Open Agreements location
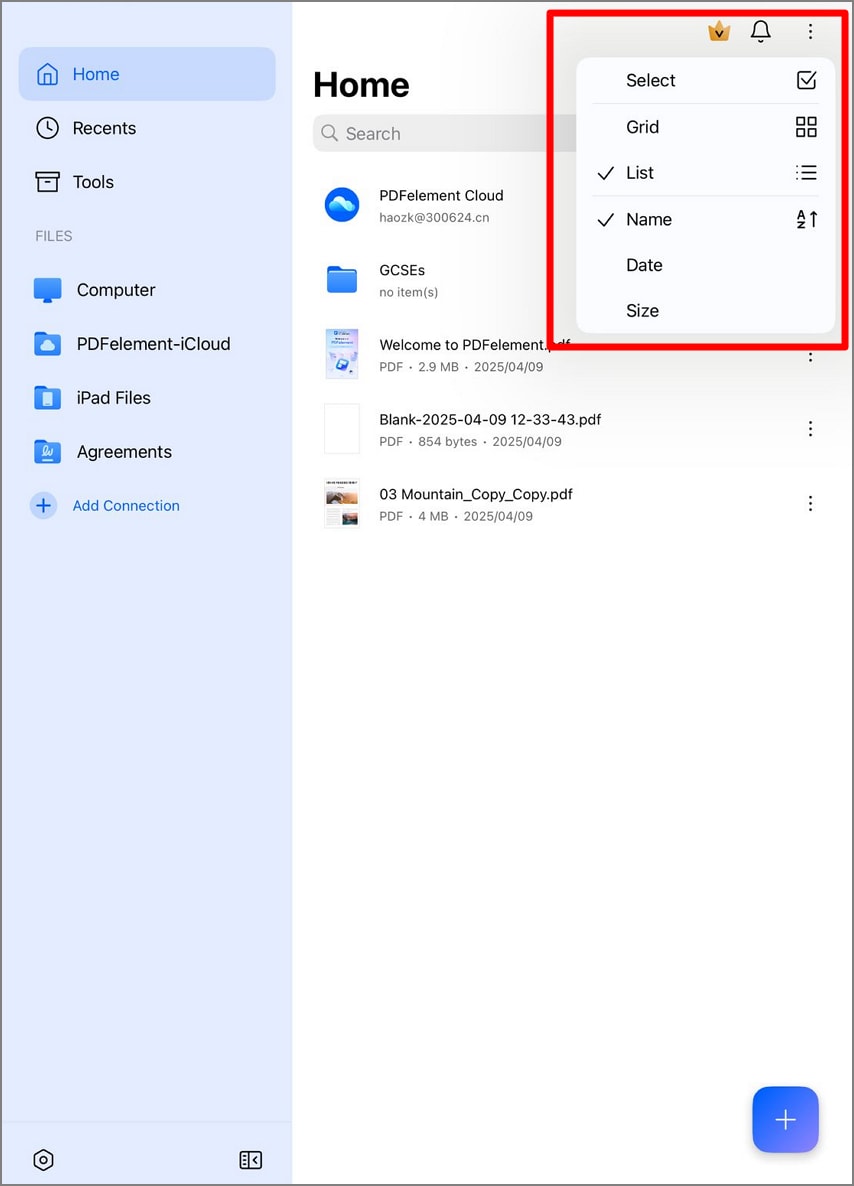Image resolution: width=854 pixels, height=1186 pixels. [x=147, y=452]
